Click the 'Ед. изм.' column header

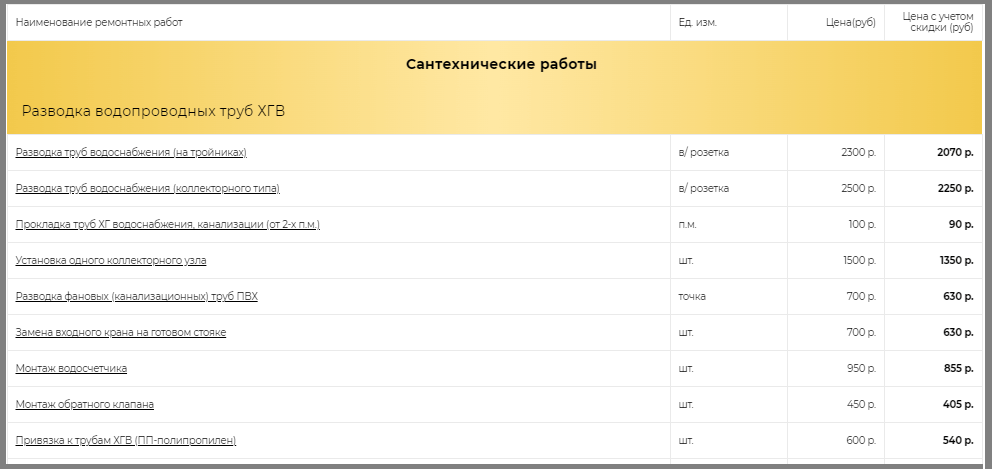coord(697,23)
